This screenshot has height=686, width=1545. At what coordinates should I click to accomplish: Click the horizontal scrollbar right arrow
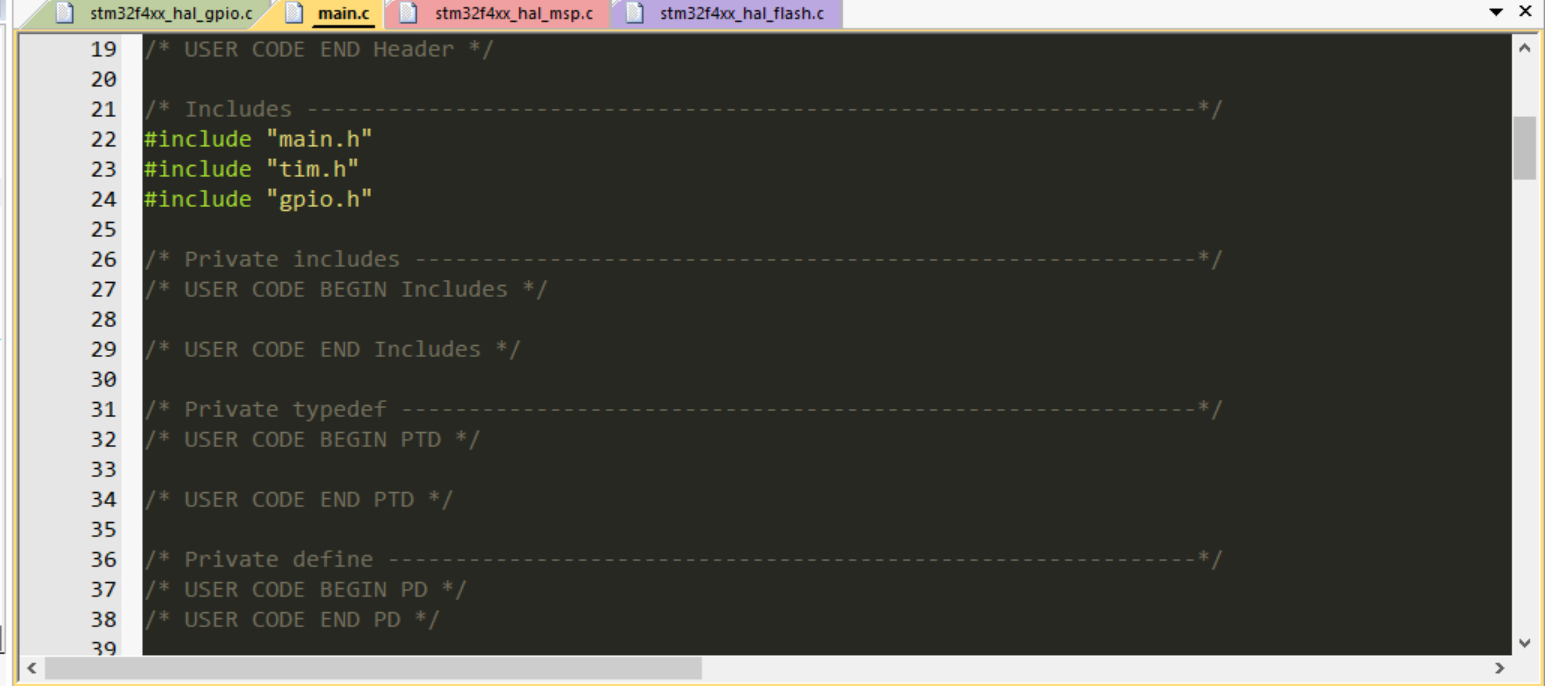point(1499,667)
